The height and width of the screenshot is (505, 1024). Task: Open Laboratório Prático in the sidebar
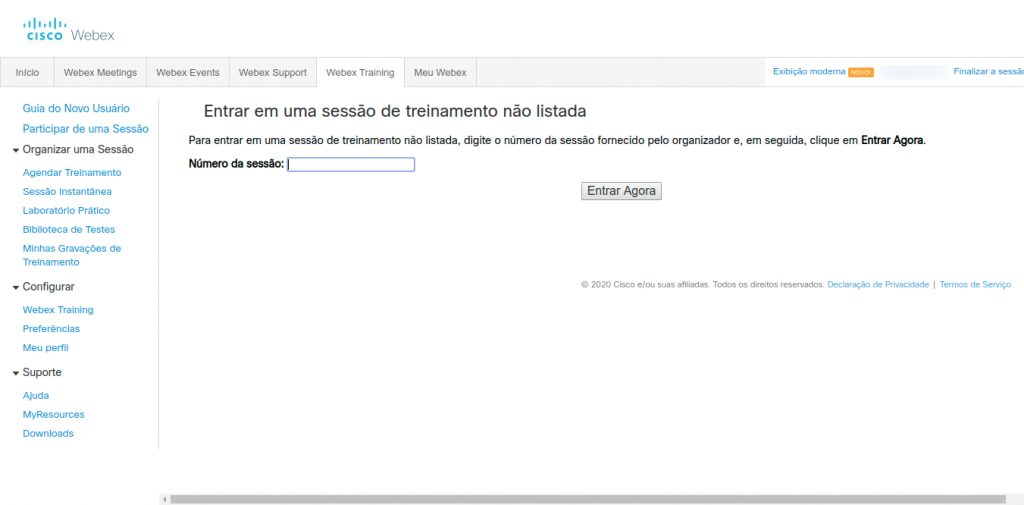[66, 210]
